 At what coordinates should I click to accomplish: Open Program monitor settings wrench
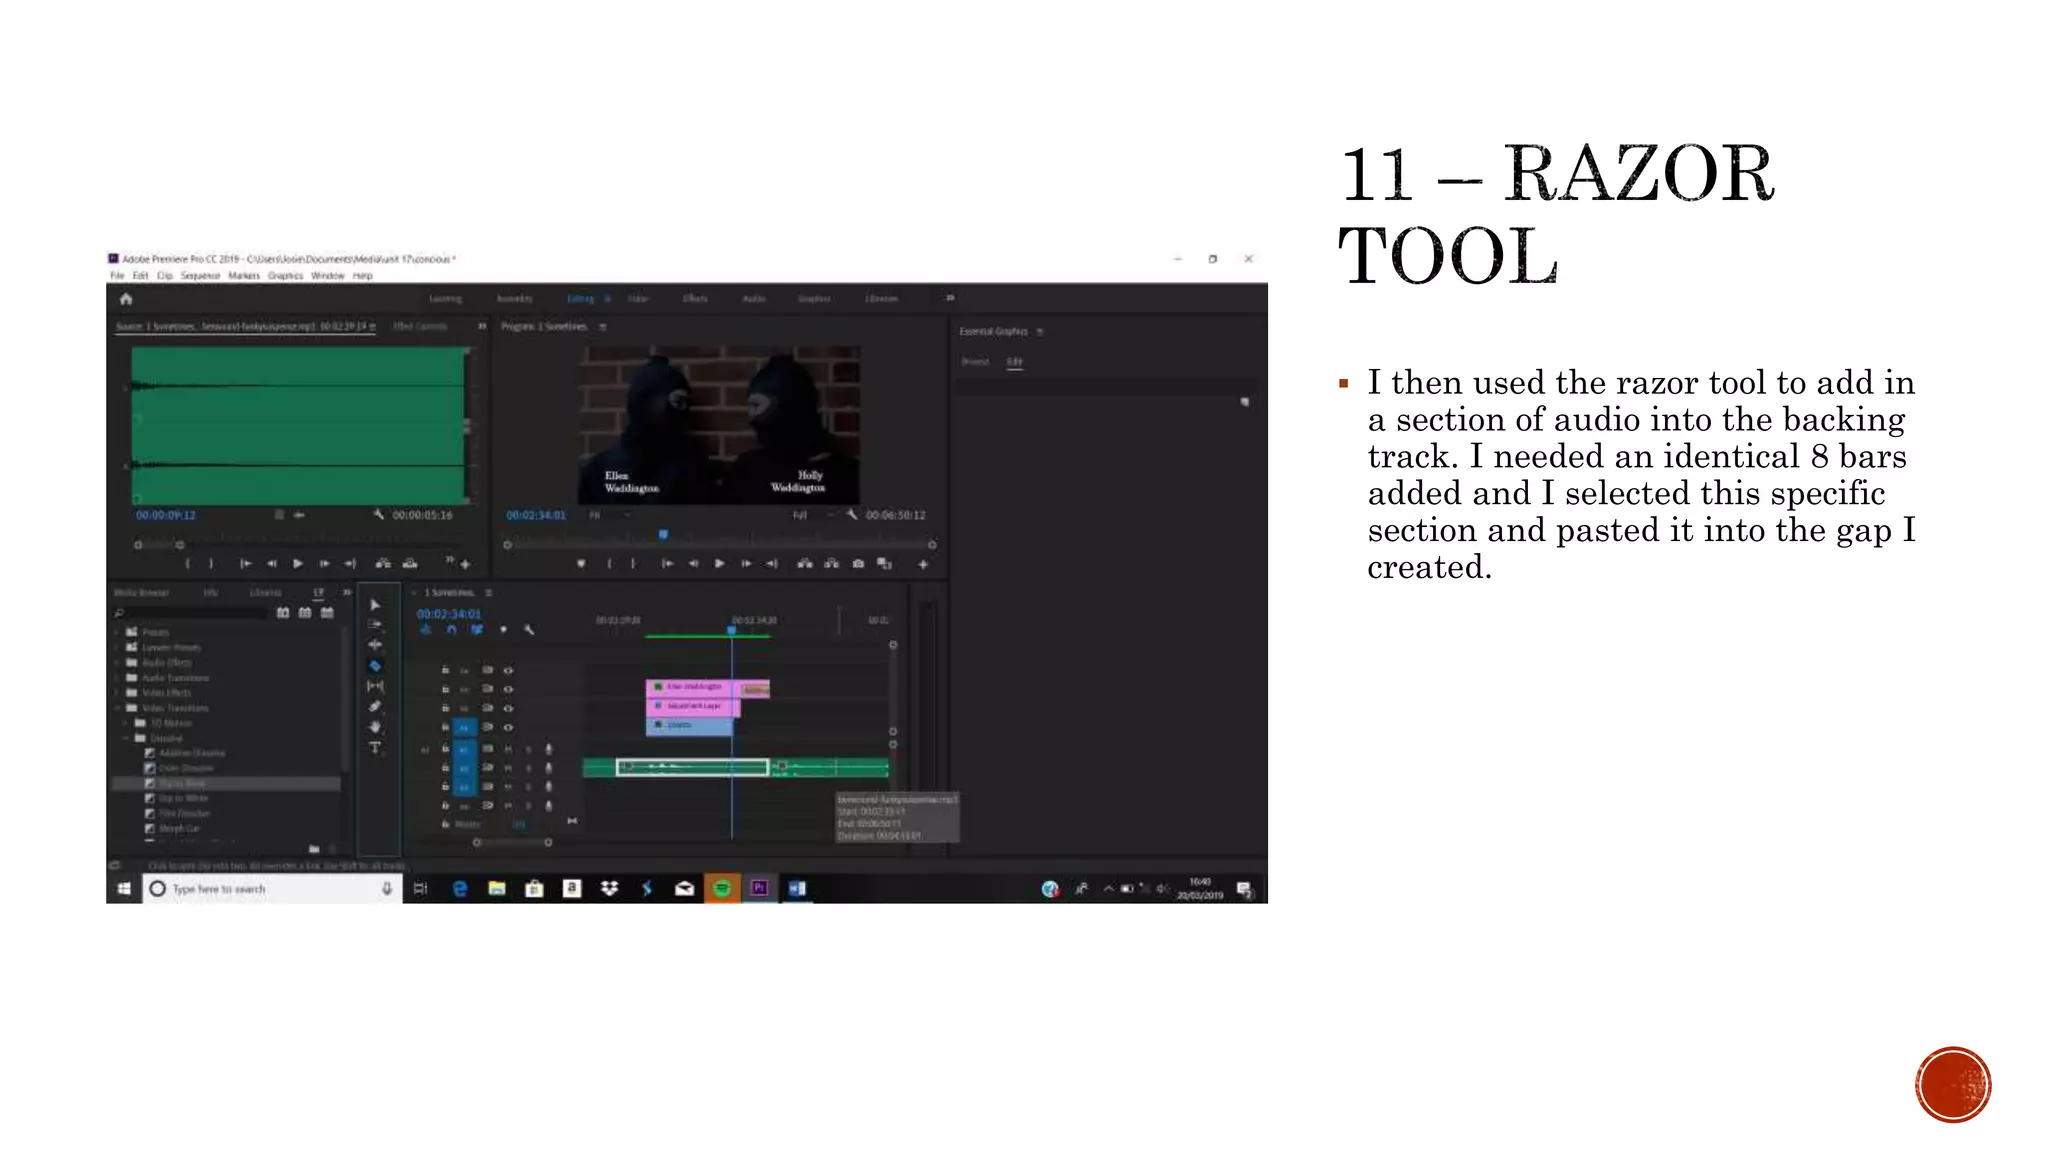852,515
